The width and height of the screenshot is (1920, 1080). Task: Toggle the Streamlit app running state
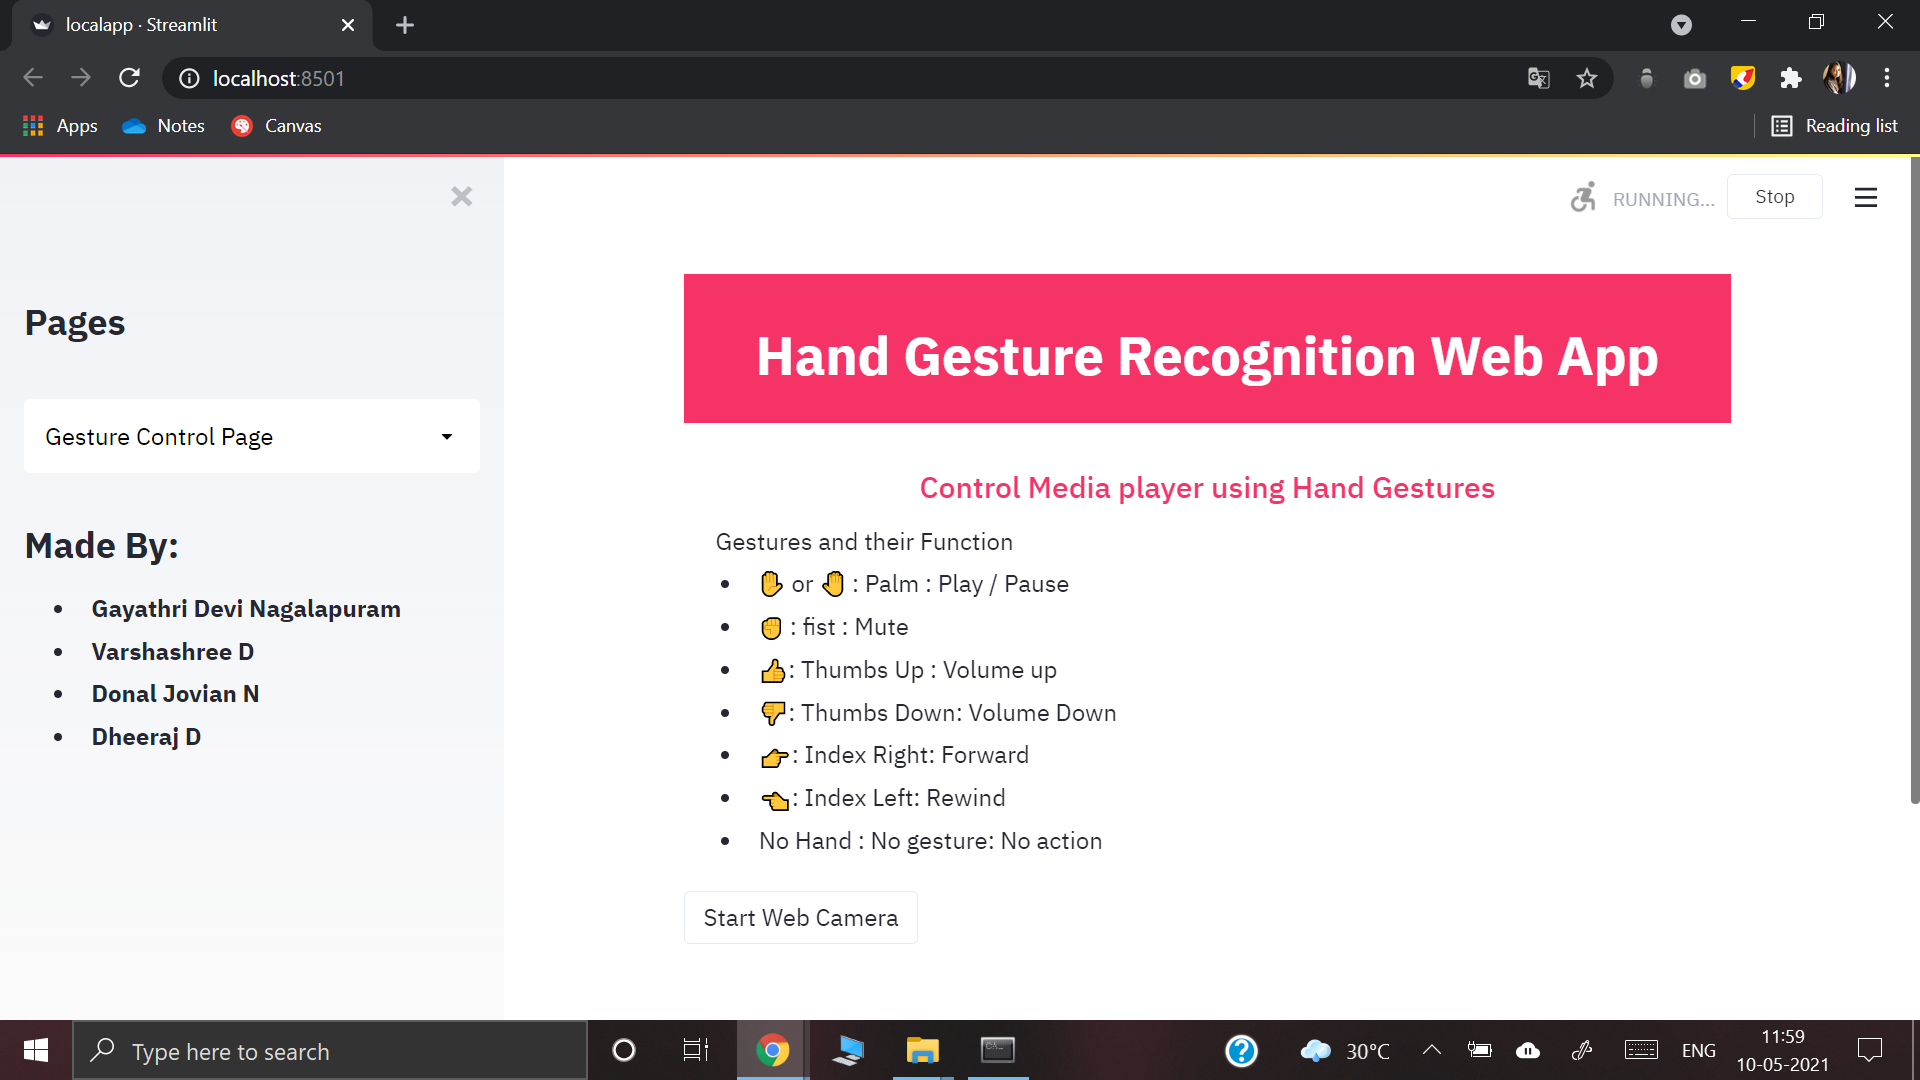(x=1775, y=196)
